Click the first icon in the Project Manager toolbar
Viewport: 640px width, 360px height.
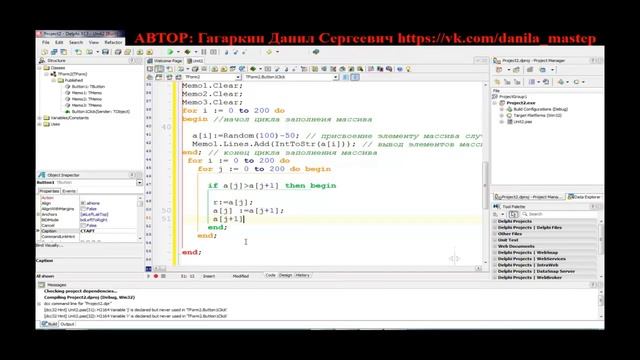[x=499, y=70]
